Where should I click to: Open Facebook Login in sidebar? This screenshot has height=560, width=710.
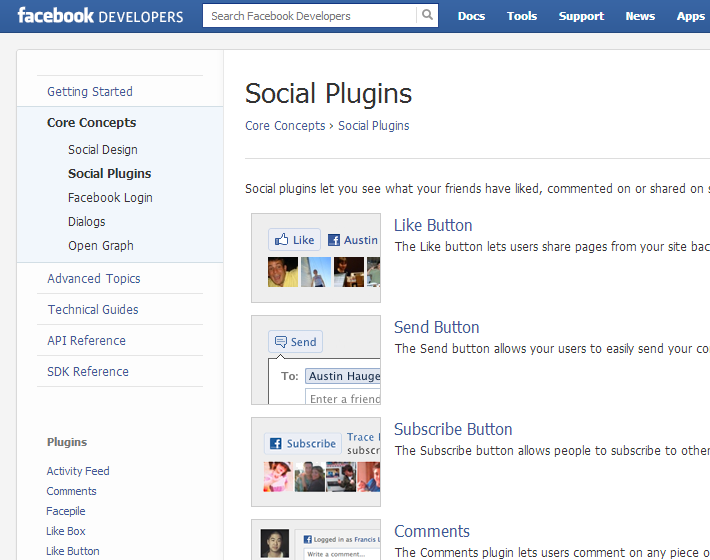click(x=110, y=198)
